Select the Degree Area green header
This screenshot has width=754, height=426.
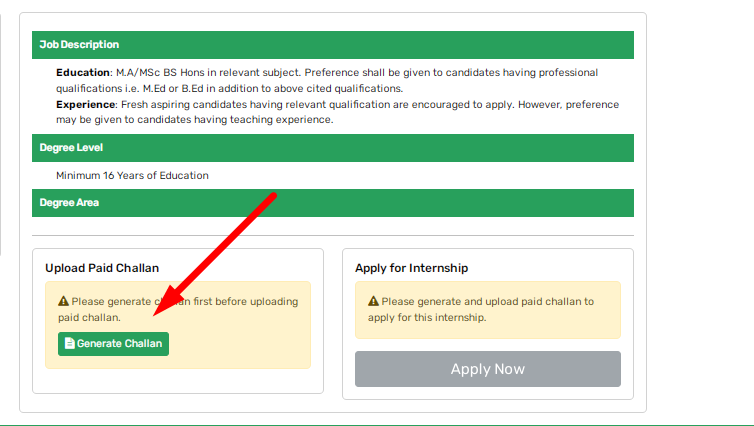[x=332, y=203]
